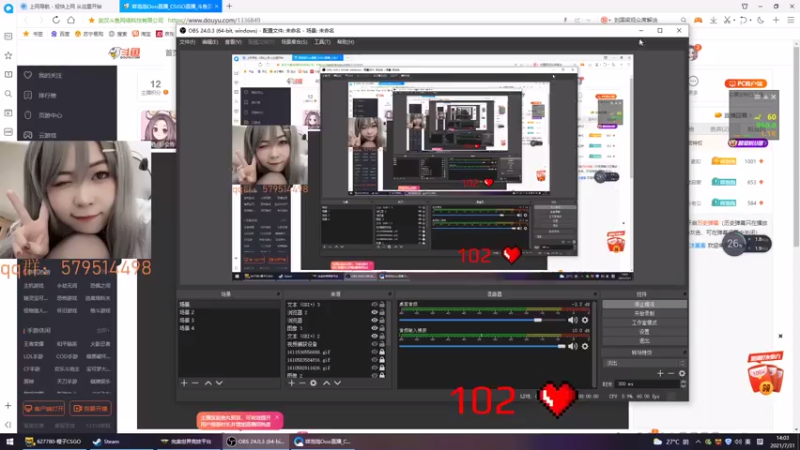Open Audio Mixer panel dock menu arrow
Image resolution: width=800 pixels, height=450 pixels.
(595, 294)
